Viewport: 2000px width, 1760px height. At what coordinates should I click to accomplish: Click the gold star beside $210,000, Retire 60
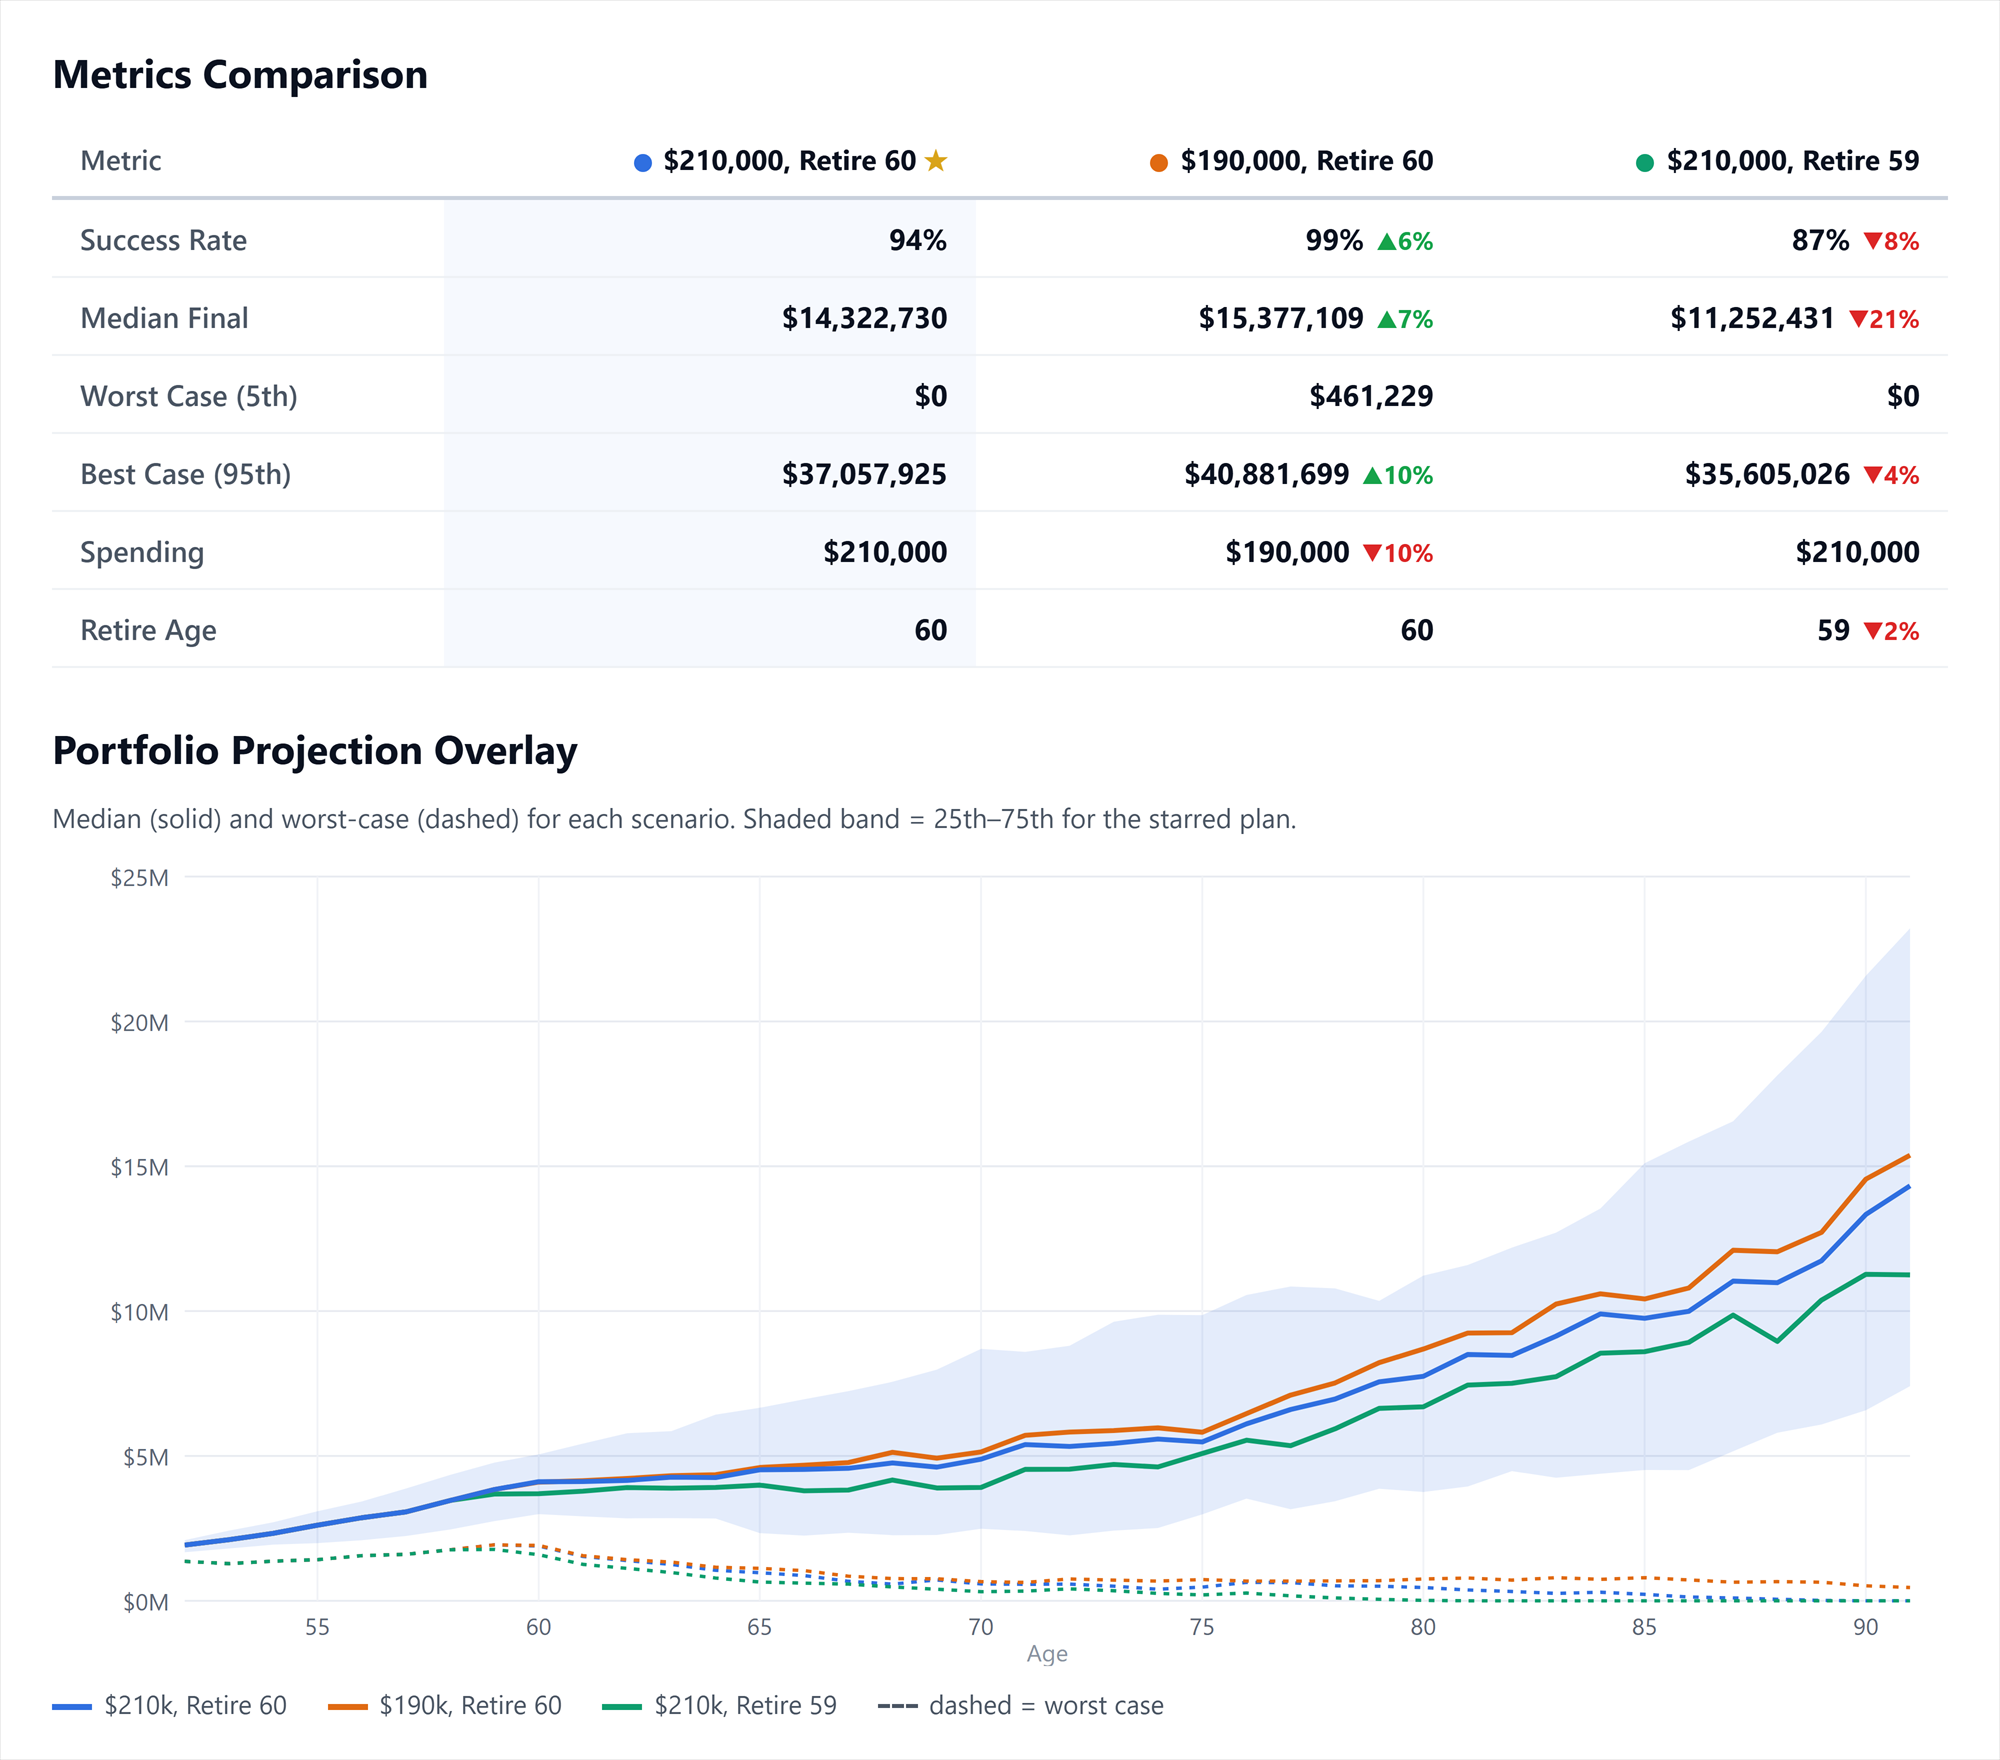pyautogui.click(x=936, y=160)
